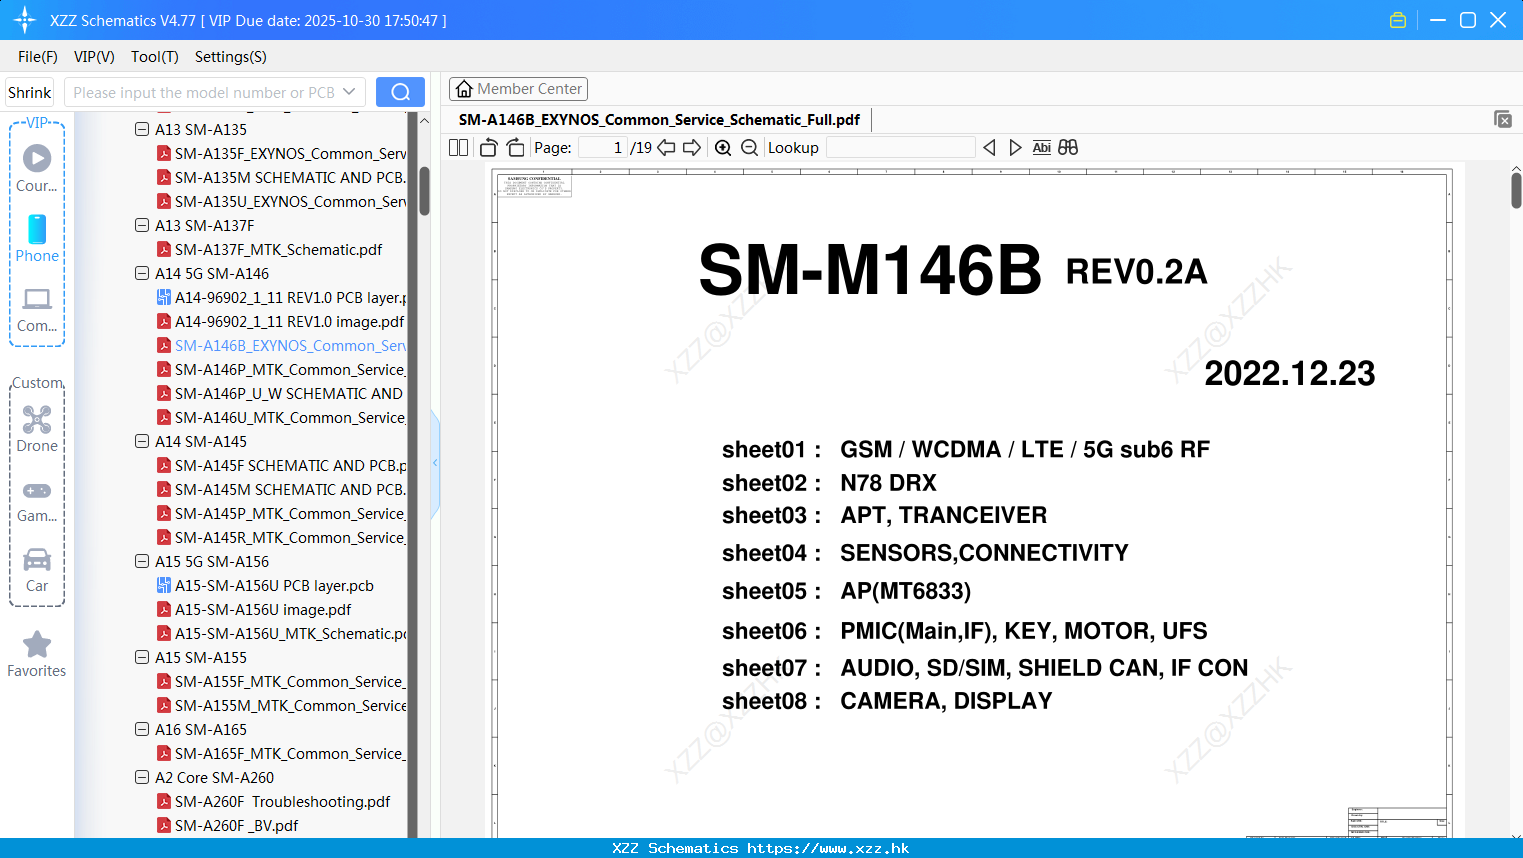The image size is (1523, 858).
Task: Select the Drone icon in Custom panel
Action: point(37,420)
